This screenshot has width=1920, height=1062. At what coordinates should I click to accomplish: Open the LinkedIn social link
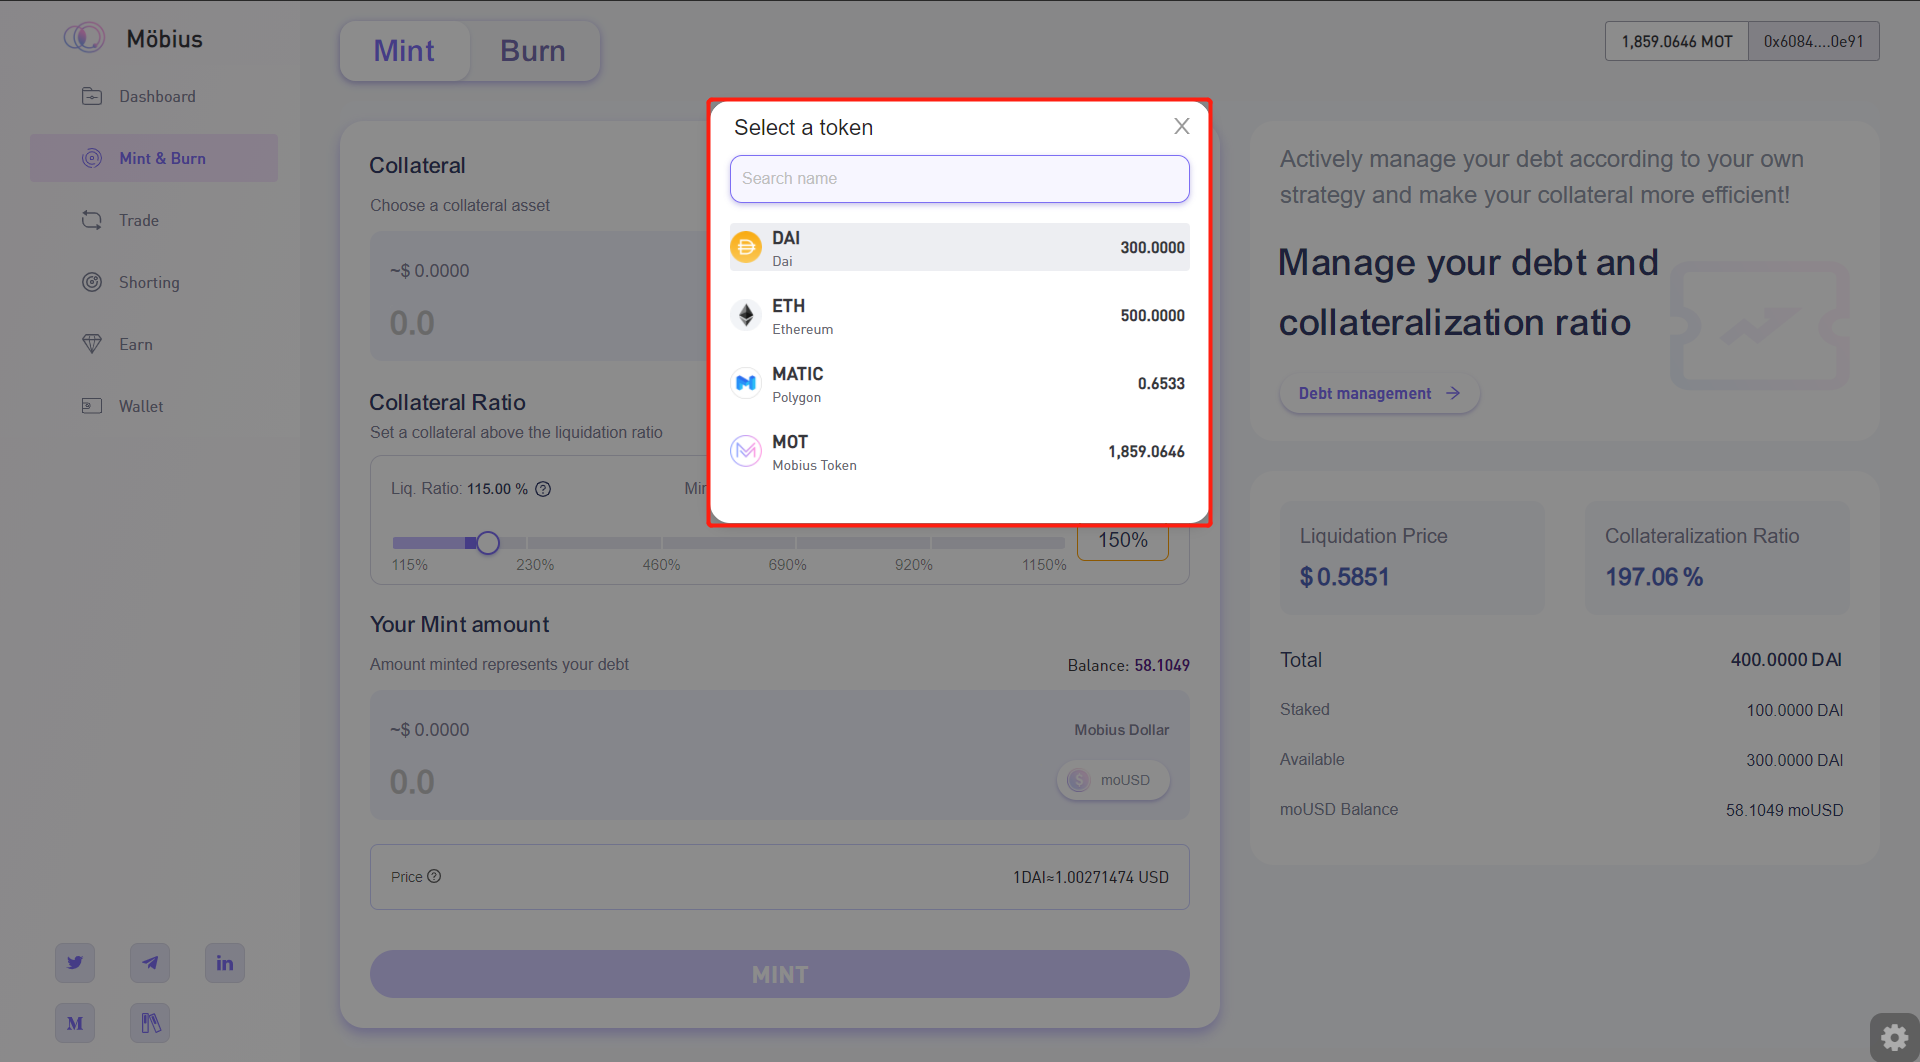click(225, 963)
